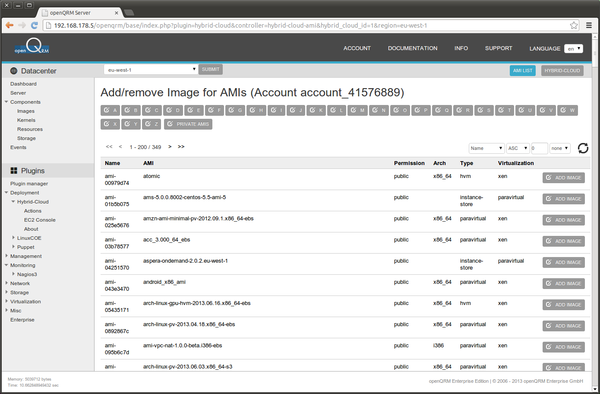Filter AMIs by letter P
600x394 pixels.
(421, 111)
